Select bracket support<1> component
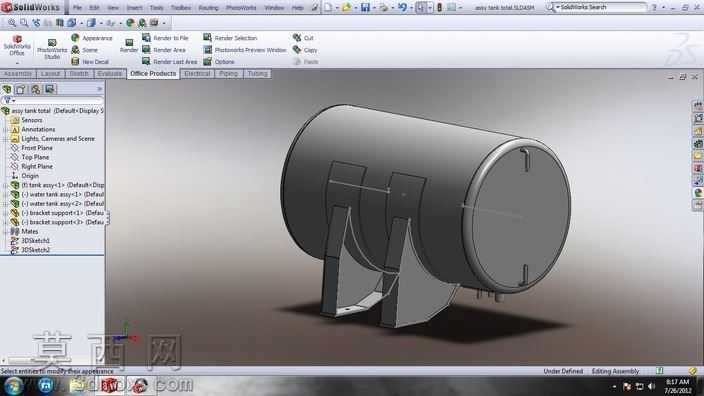 pos(57,213)
